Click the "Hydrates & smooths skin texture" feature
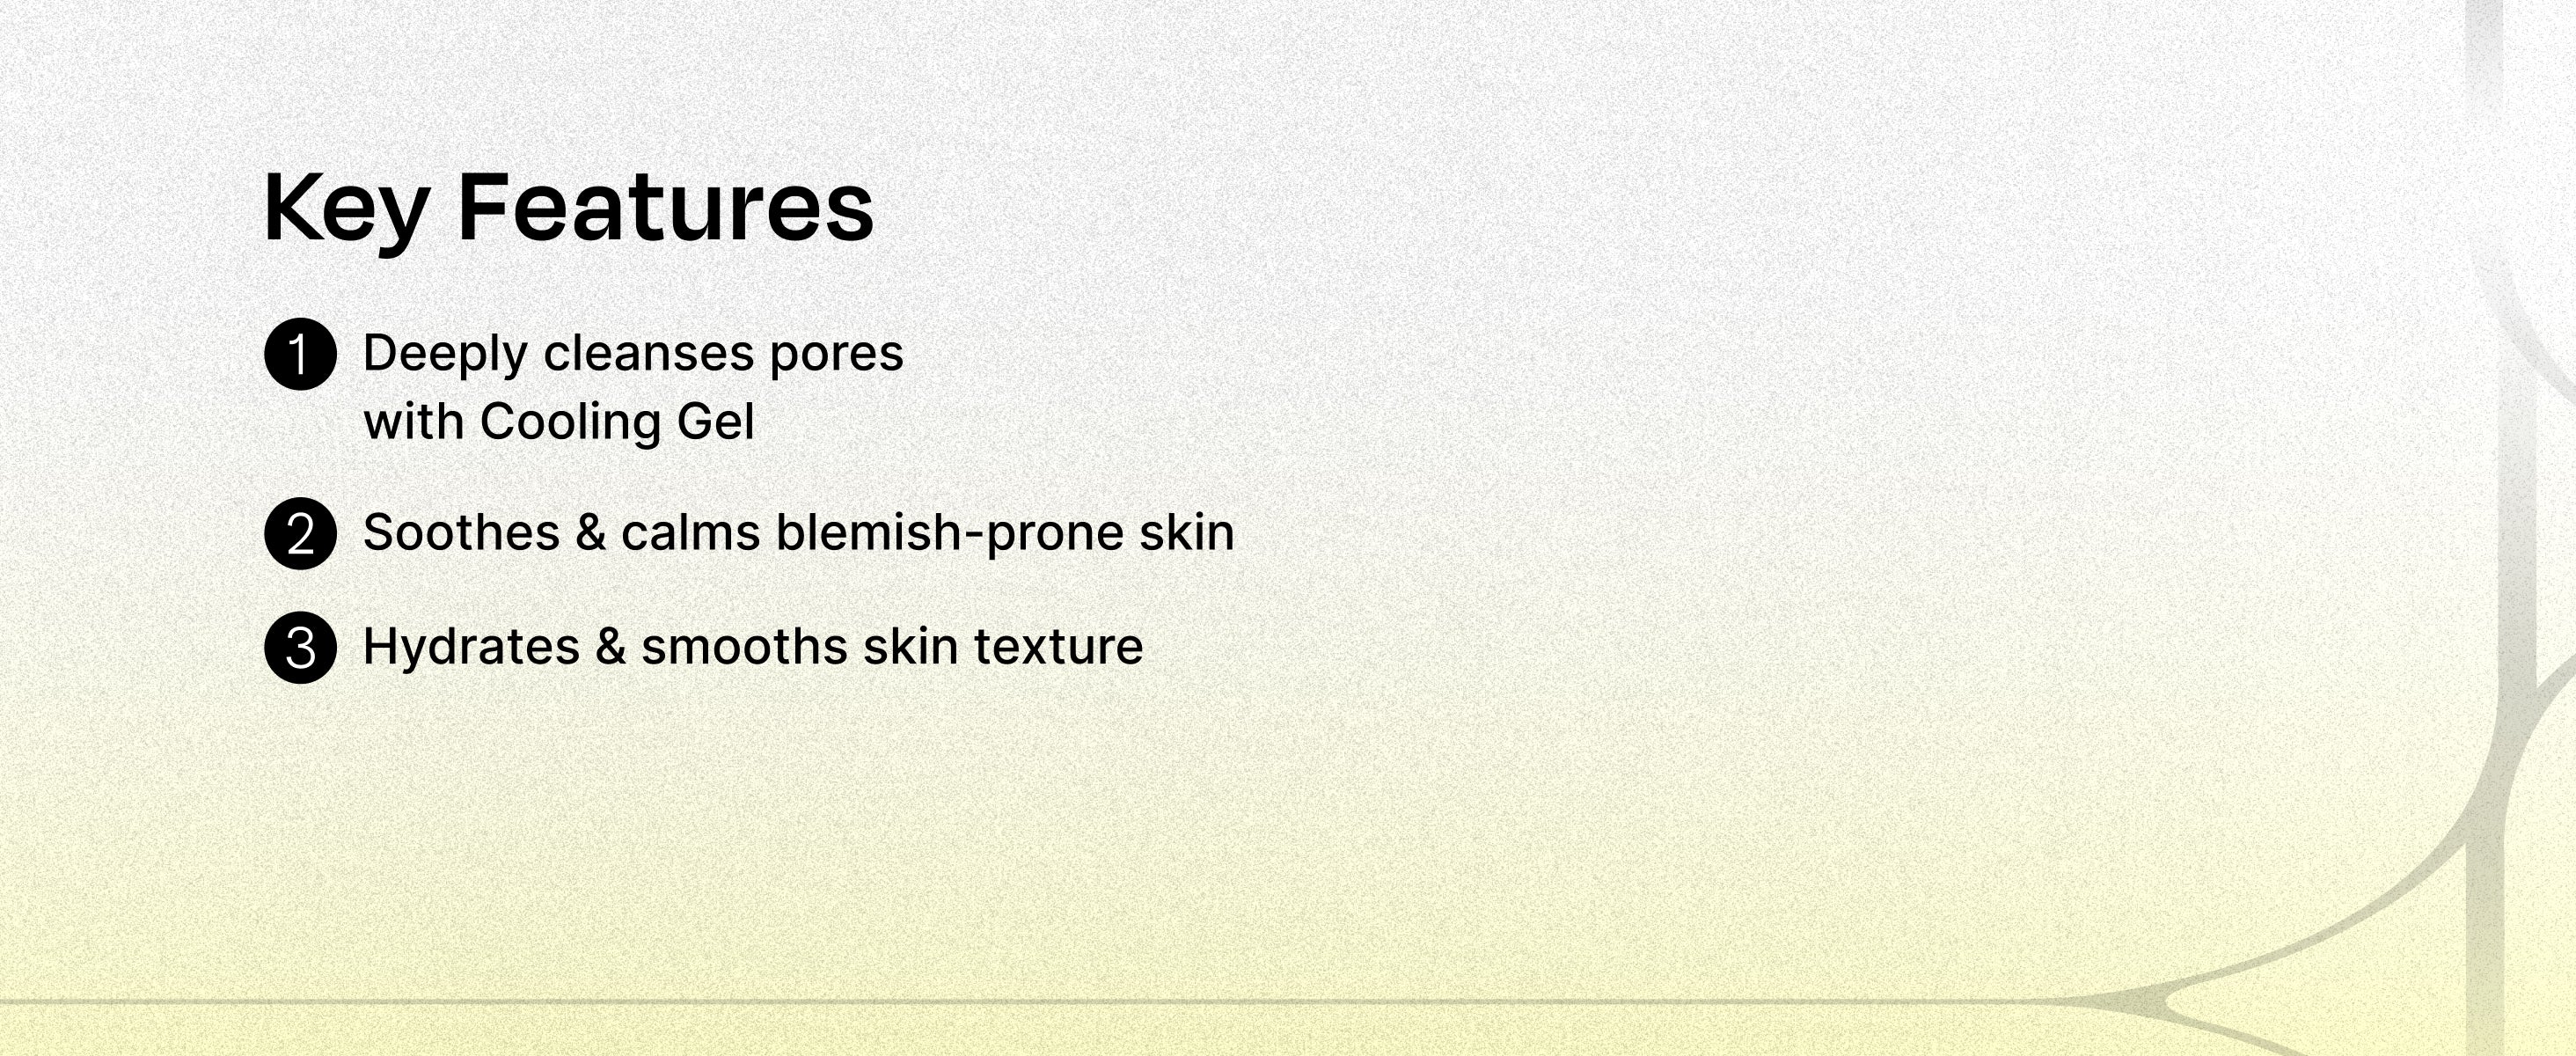Screen dimensions: 2576x1056 point(752,646)
